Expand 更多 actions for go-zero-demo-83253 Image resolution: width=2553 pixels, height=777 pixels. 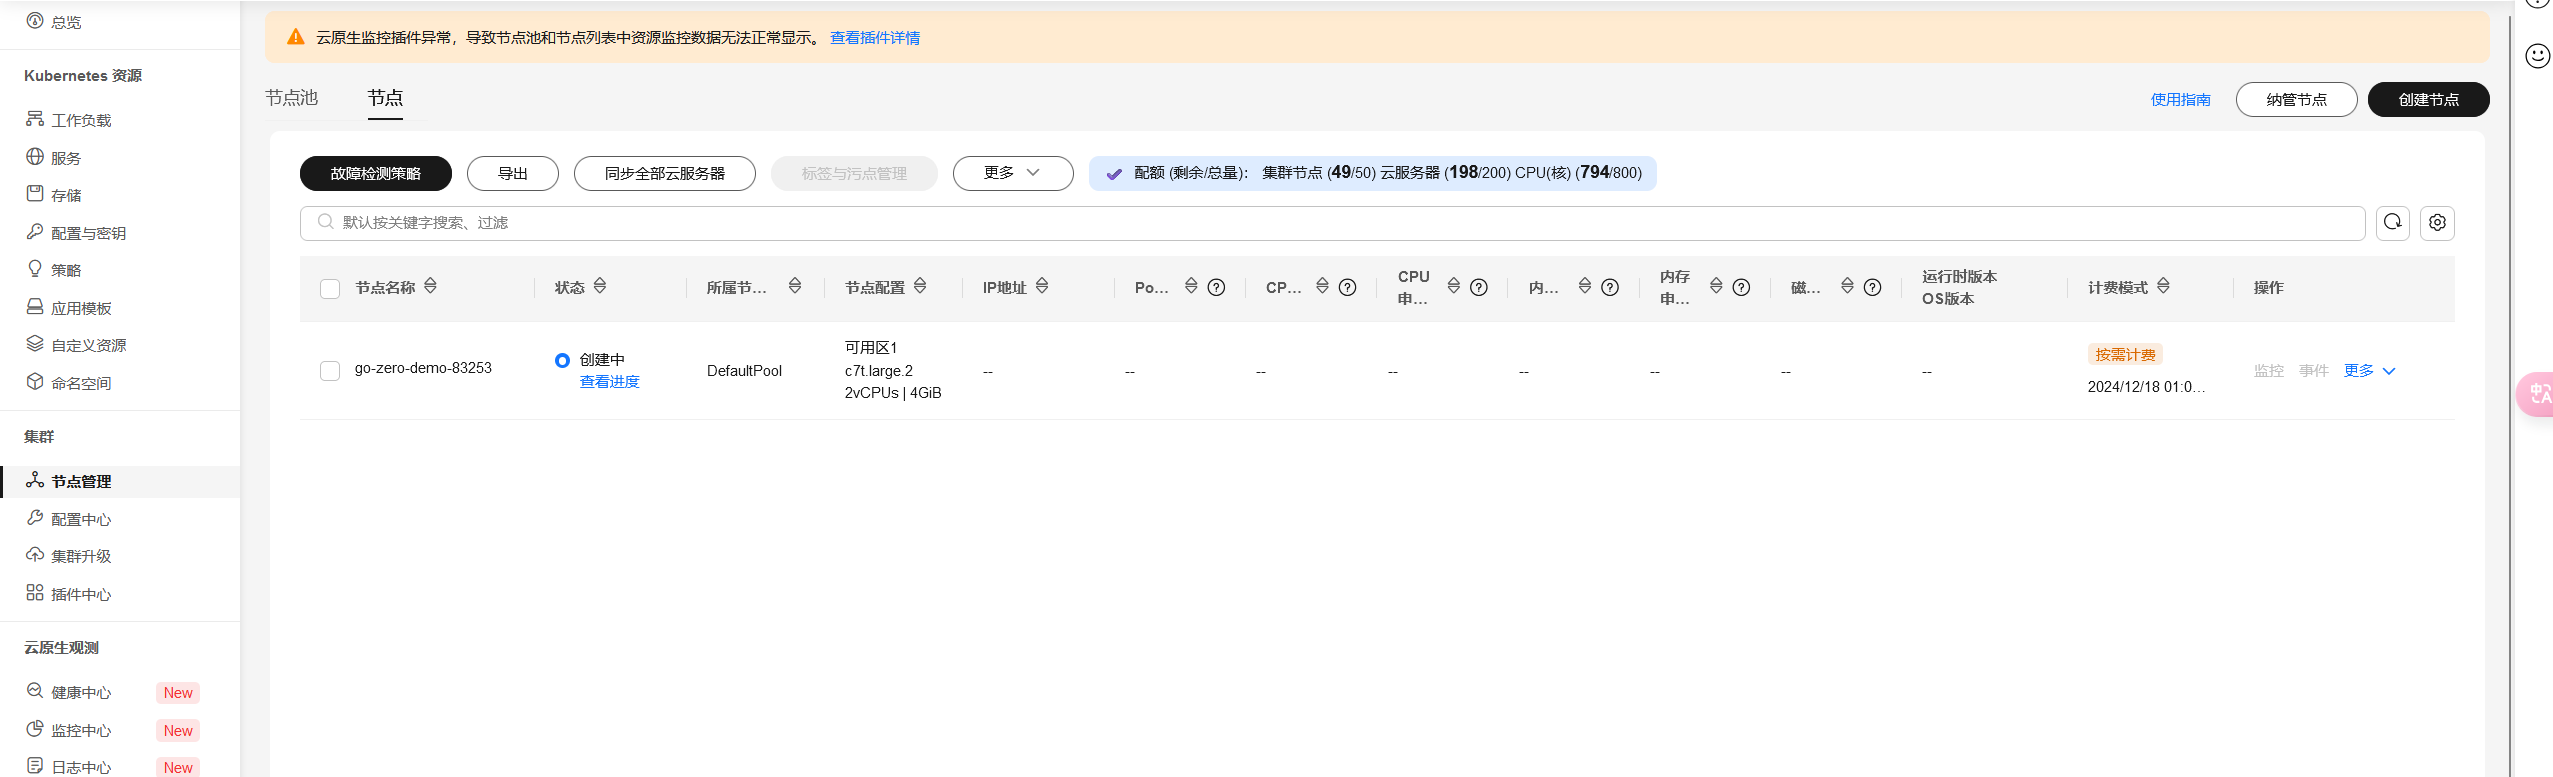pos(2370,371)
